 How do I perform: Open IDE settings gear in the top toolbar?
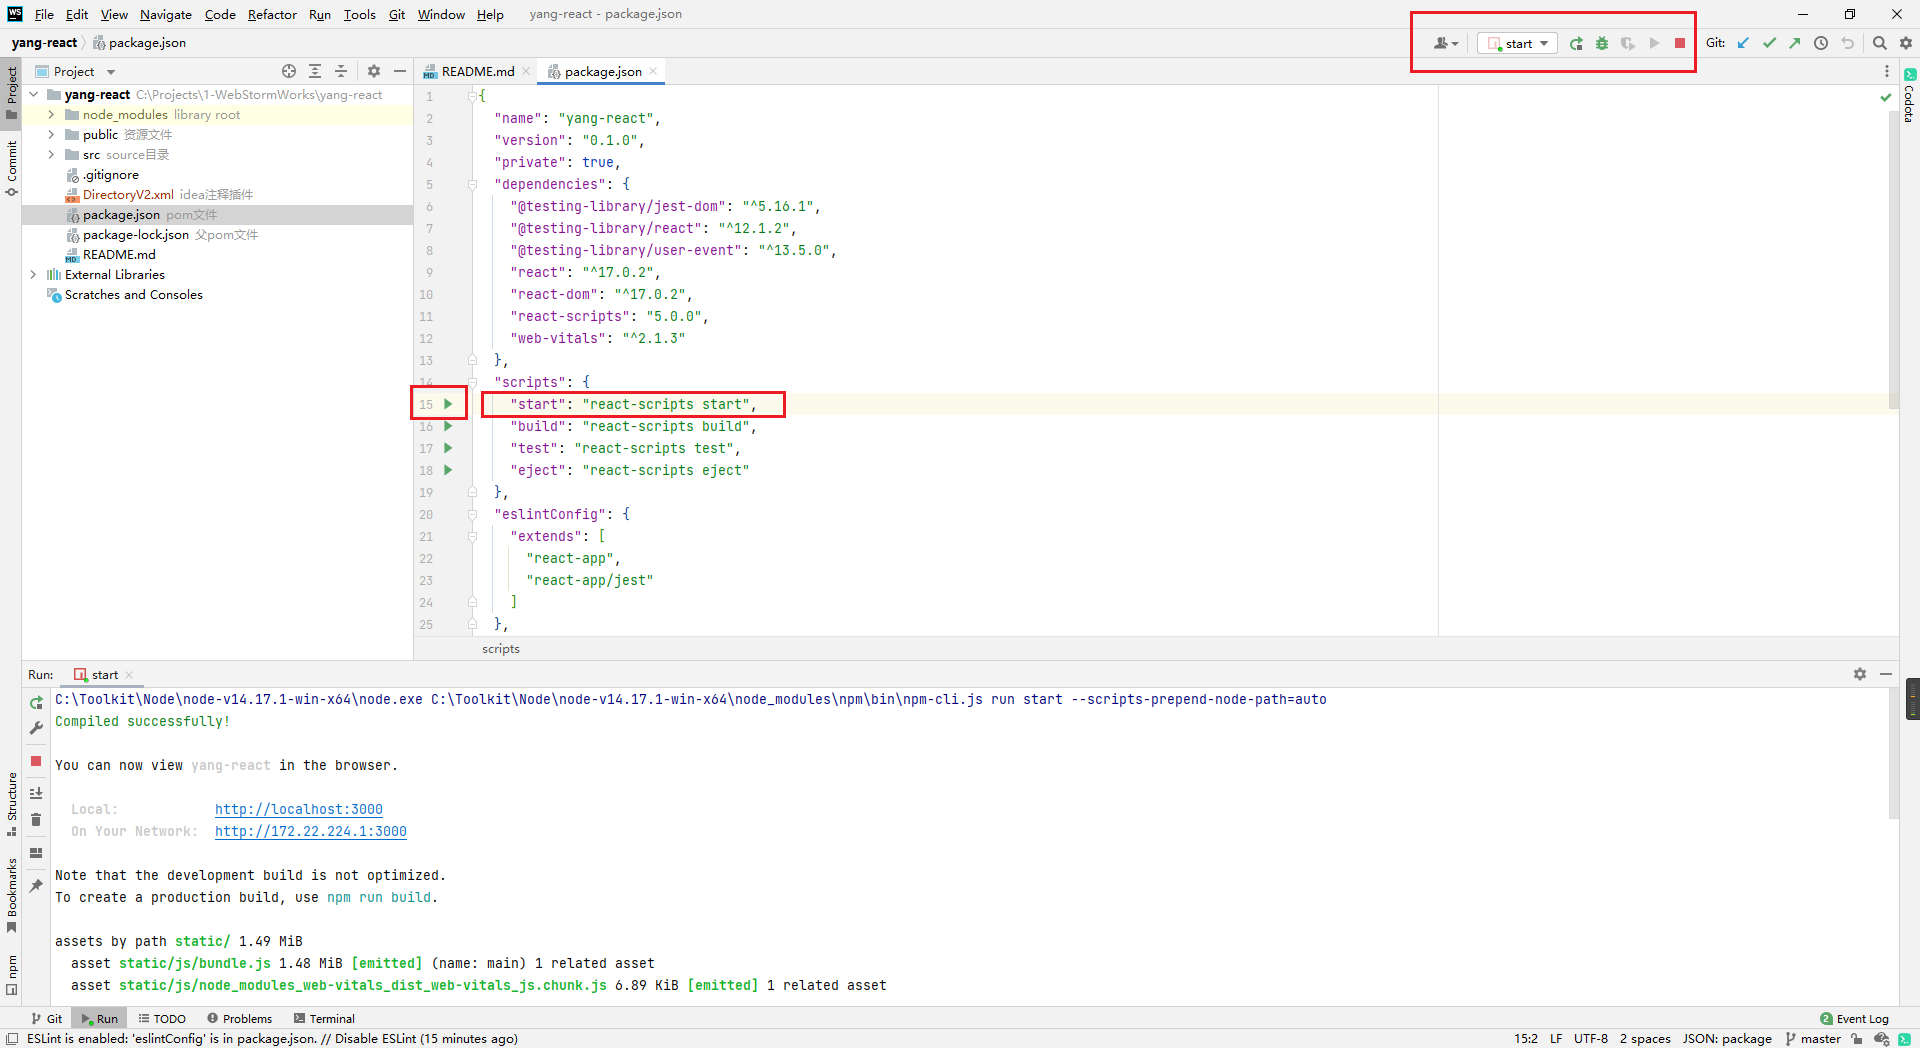(x=1906, y=43)
